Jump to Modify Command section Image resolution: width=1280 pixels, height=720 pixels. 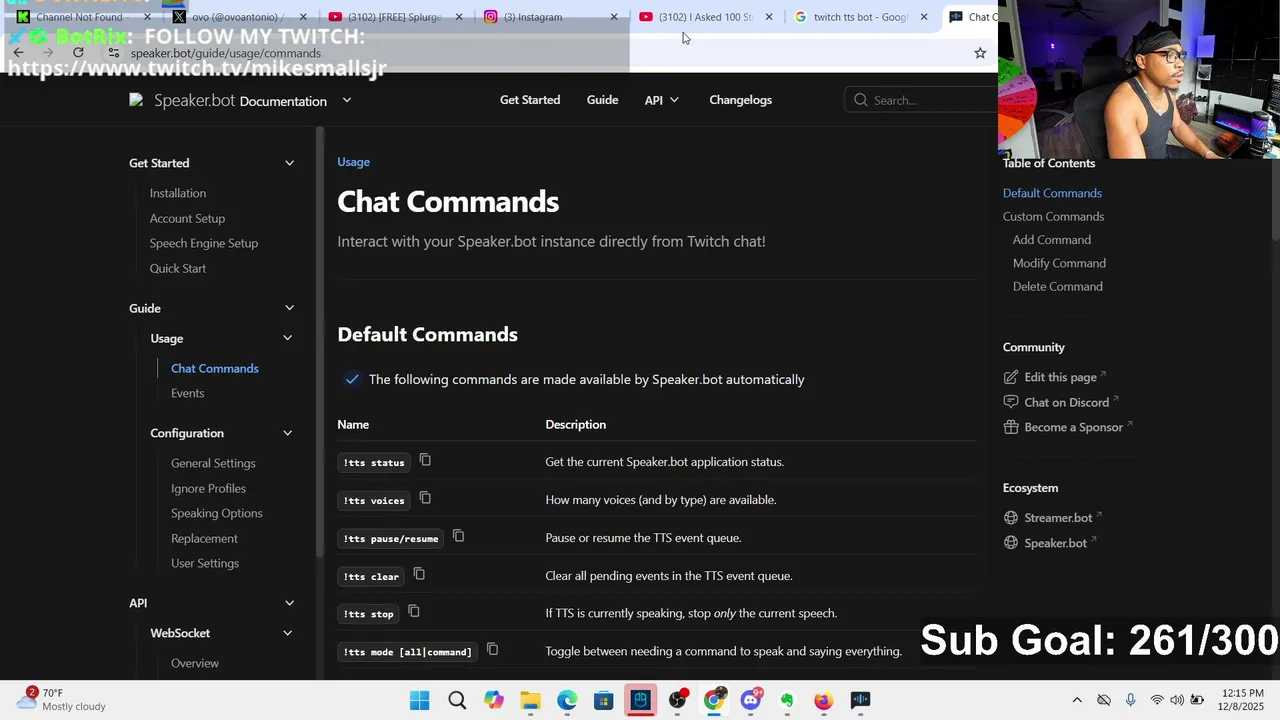[1059, 263]
